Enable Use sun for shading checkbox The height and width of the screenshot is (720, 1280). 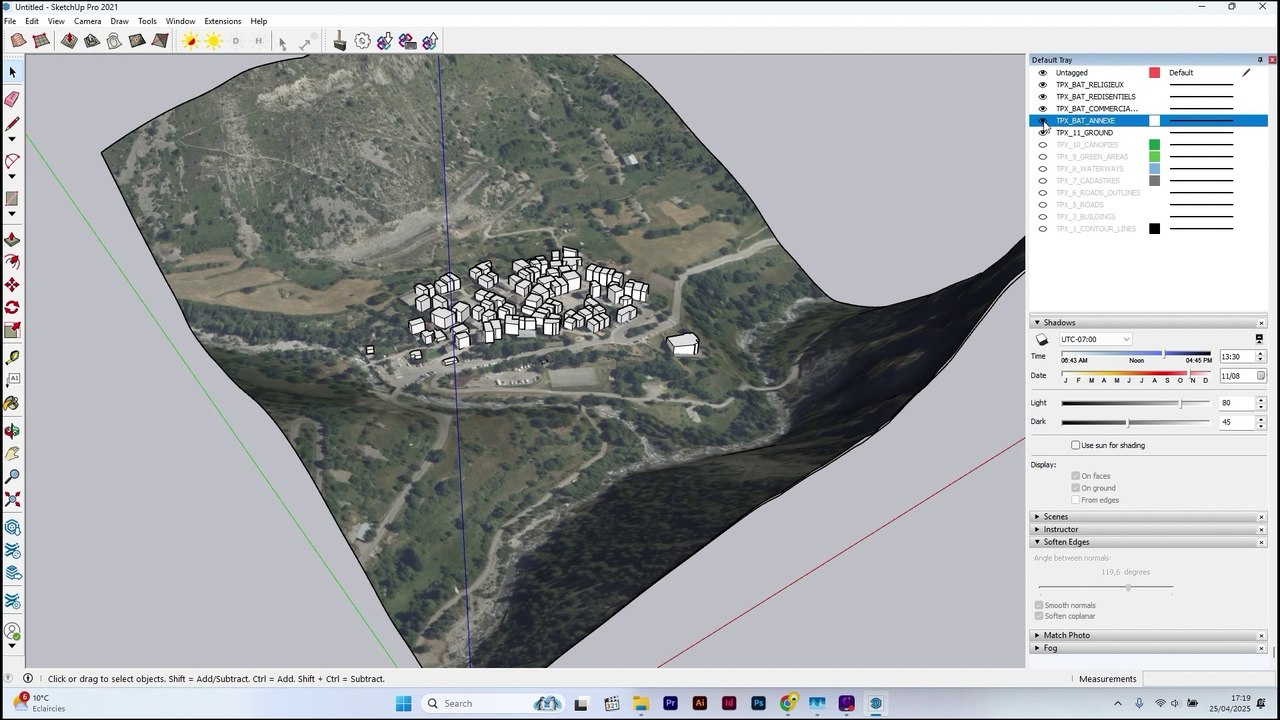click(1076, 445)
